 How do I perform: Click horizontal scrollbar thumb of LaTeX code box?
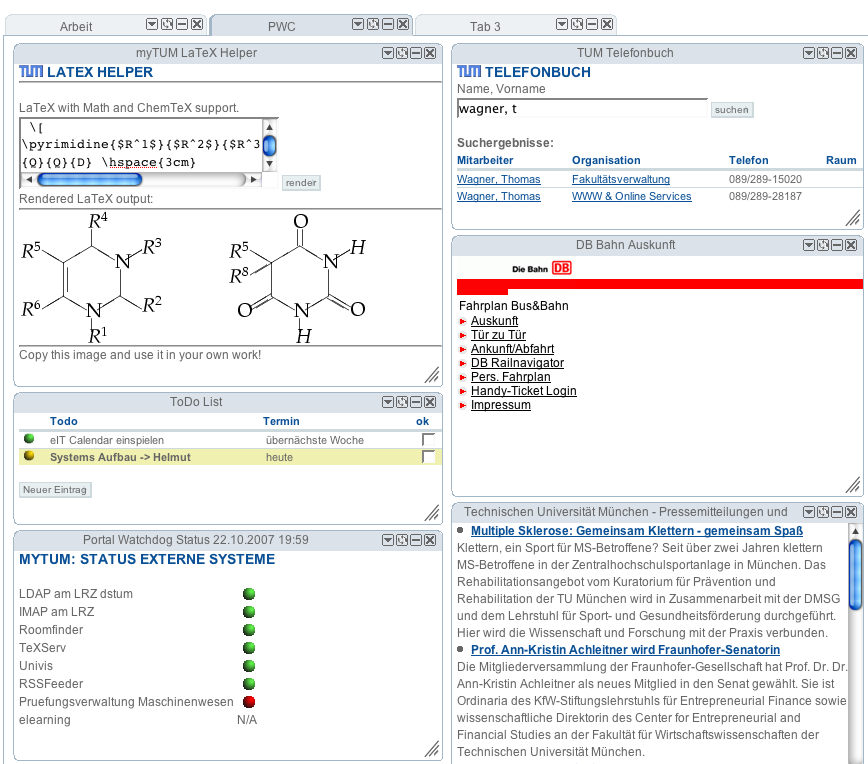(x=90, y=179)
